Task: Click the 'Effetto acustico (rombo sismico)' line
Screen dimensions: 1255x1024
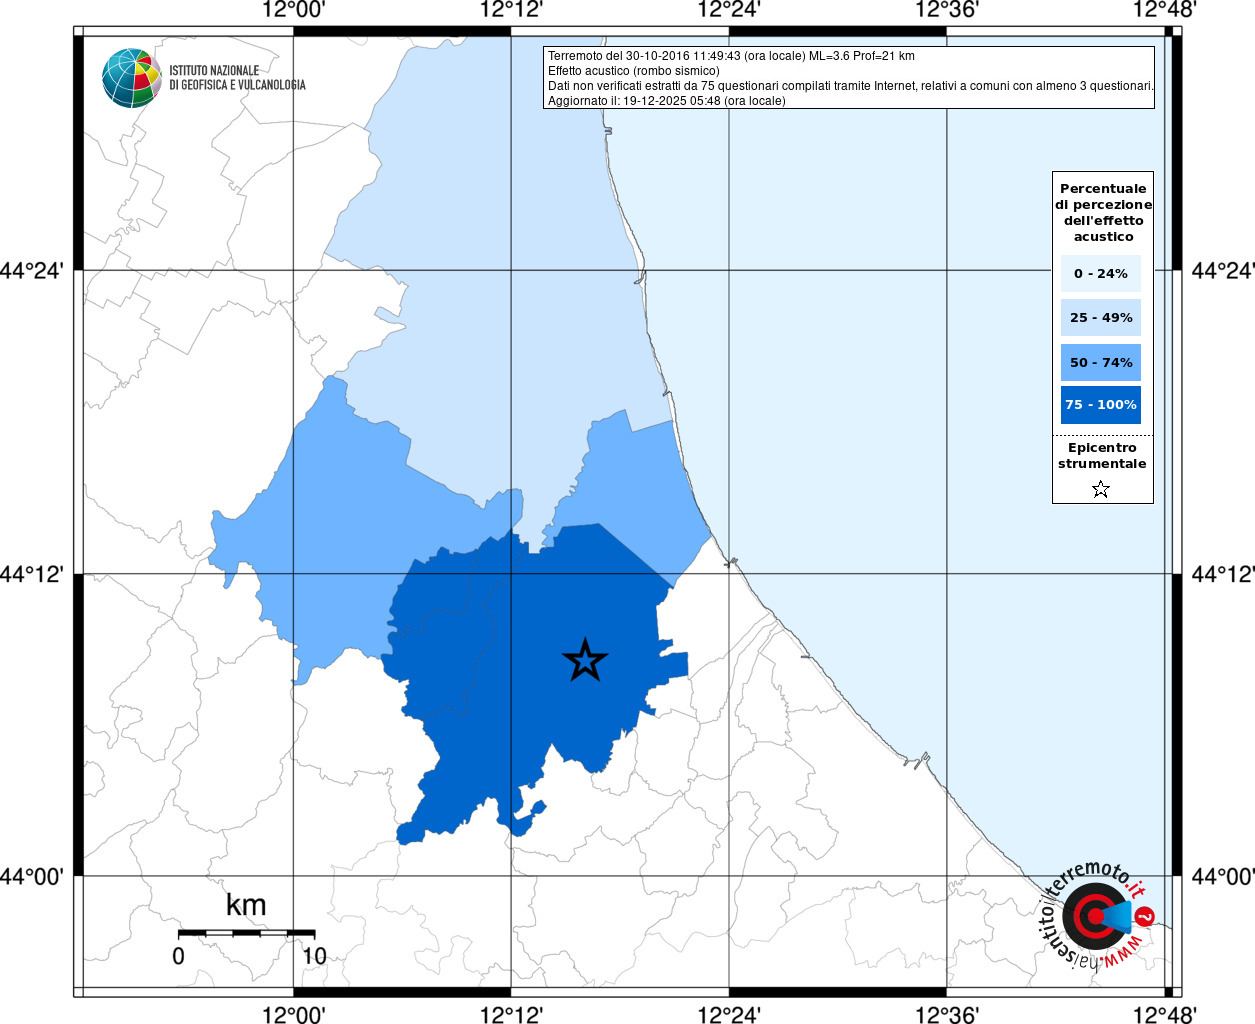Action: click(633, 71)
